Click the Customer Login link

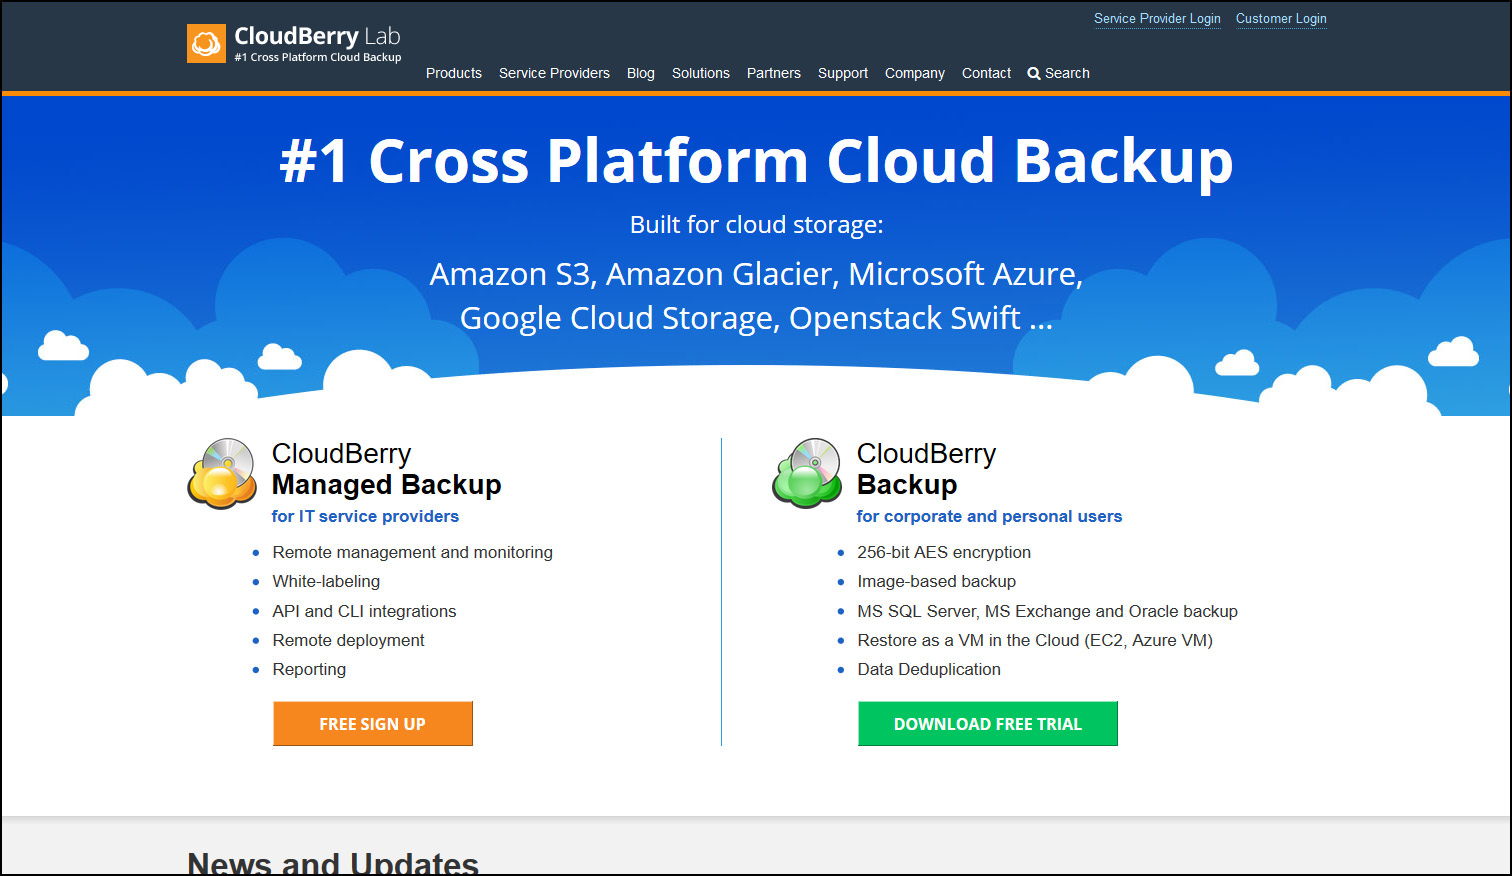[1281, 18]
